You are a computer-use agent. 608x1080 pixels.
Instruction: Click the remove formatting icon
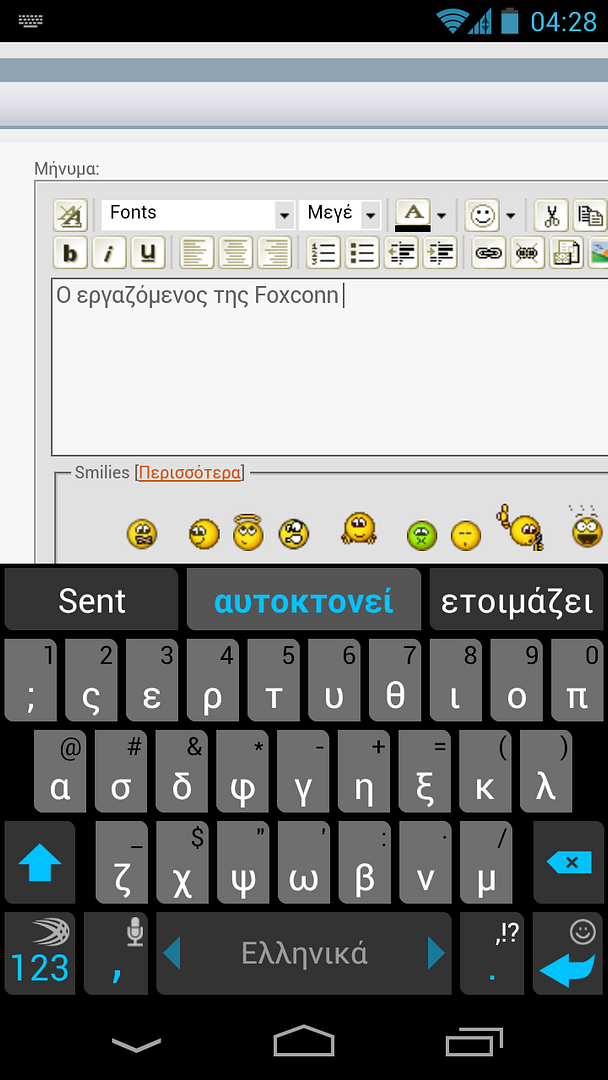[x=70, y=216]
